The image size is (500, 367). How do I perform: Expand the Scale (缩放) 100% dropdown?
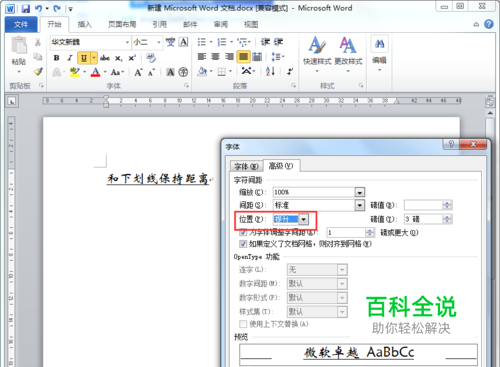coord(359,192)
